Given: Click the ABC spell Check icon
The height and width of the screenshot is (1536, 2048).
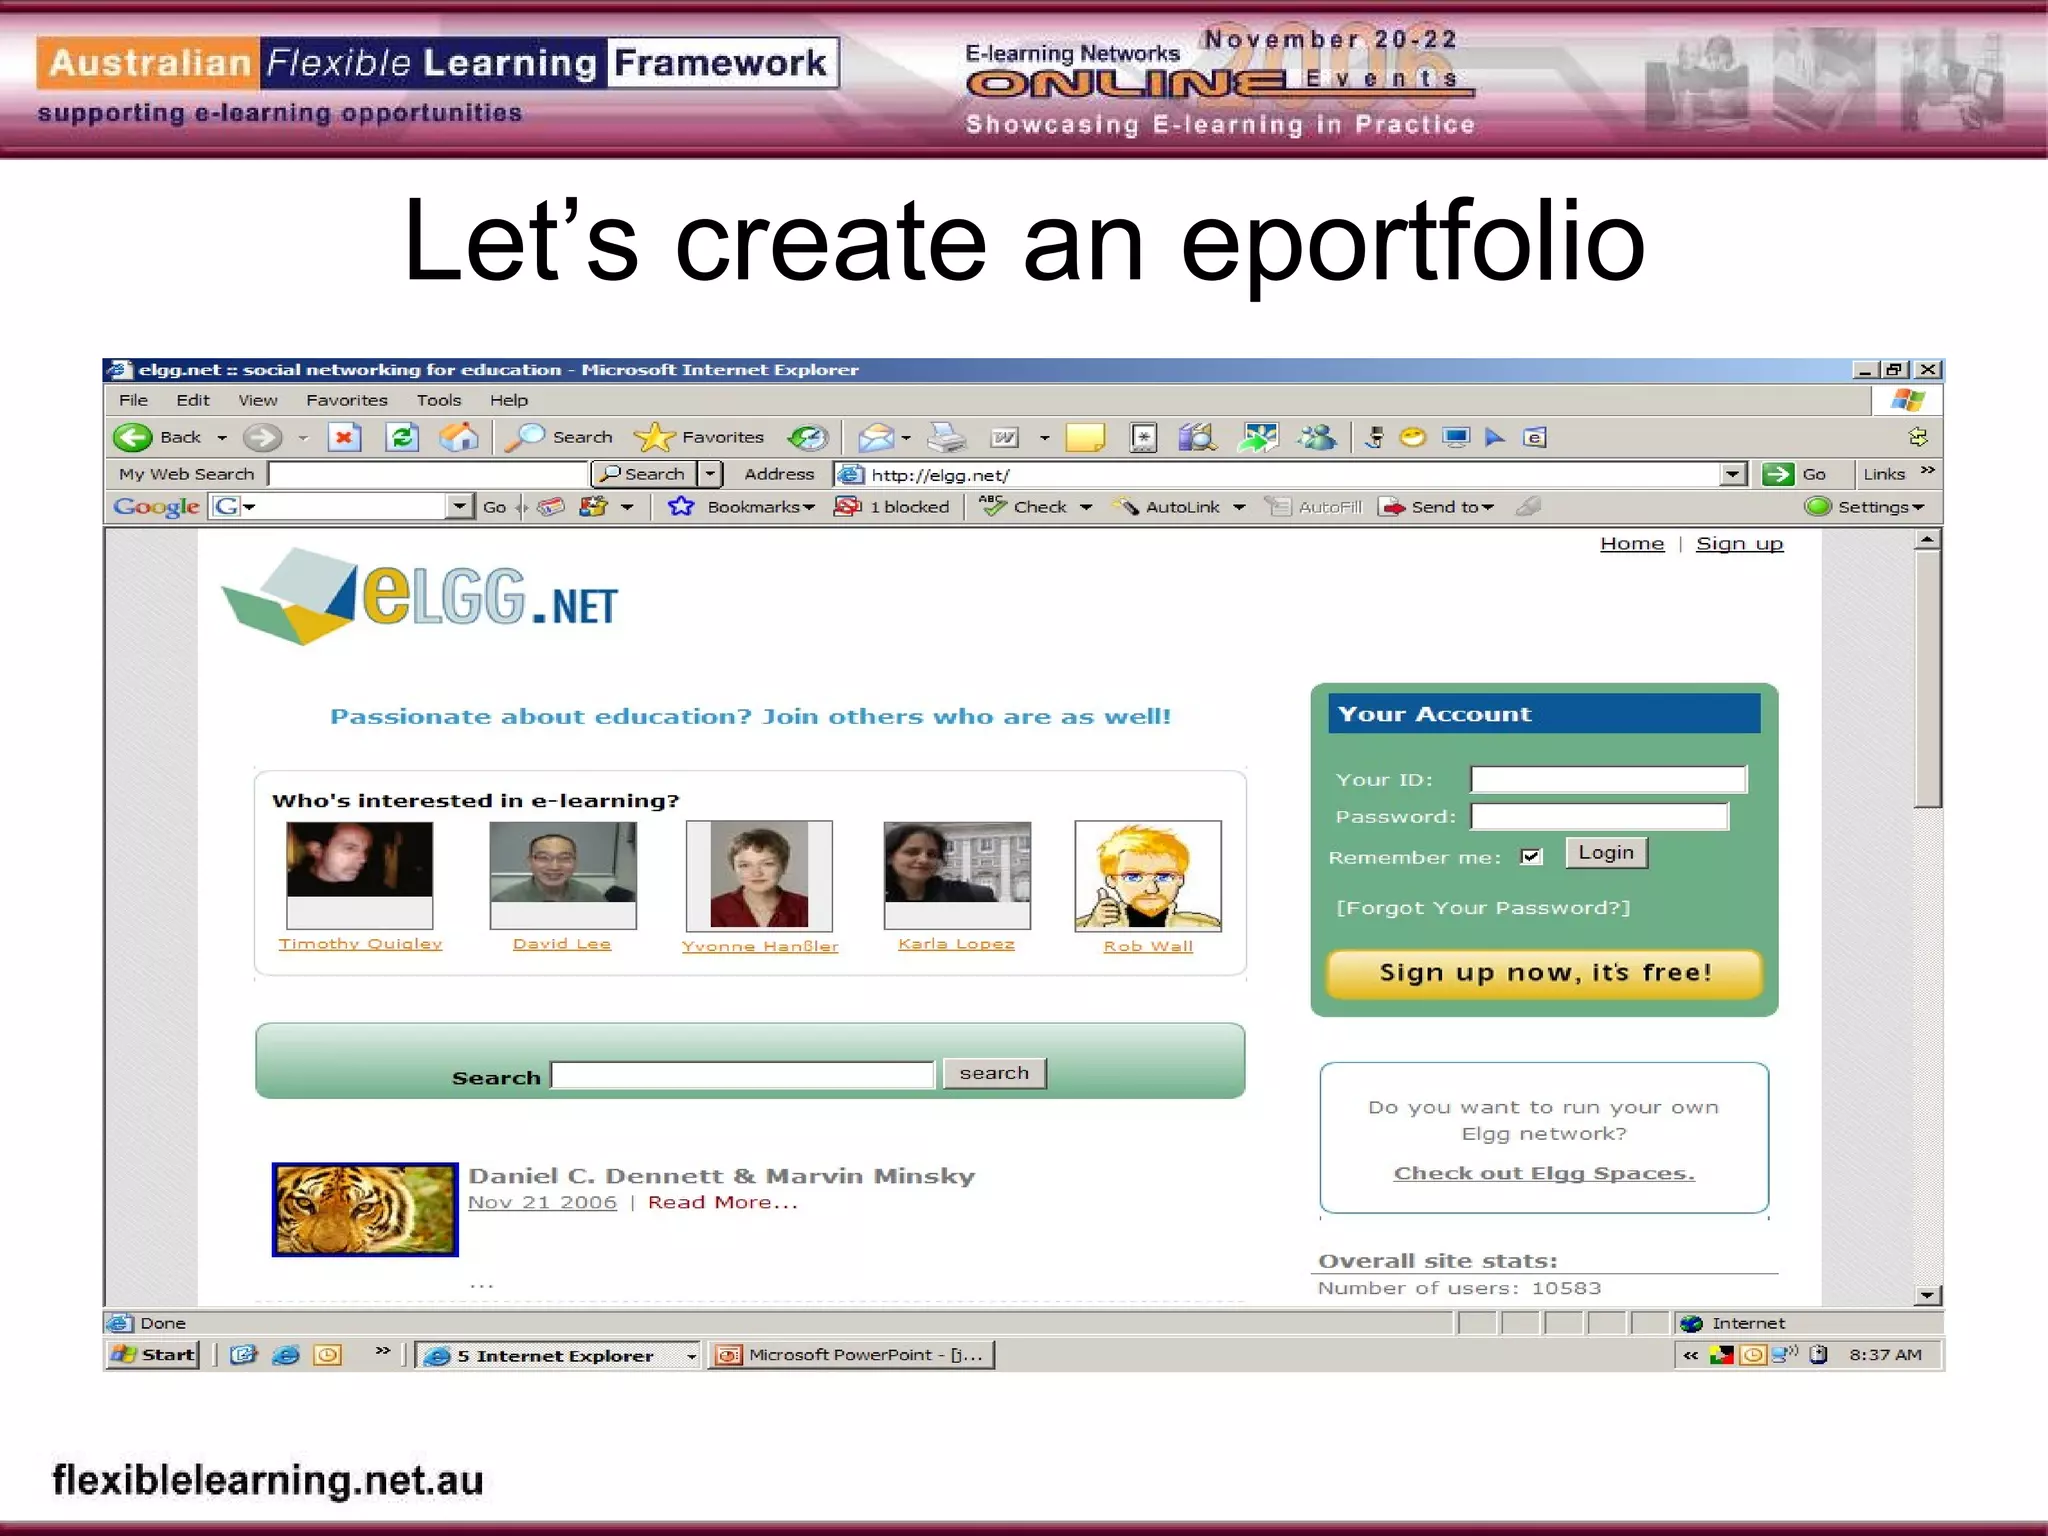Looking at the screenshot, I should pos(992,507).
